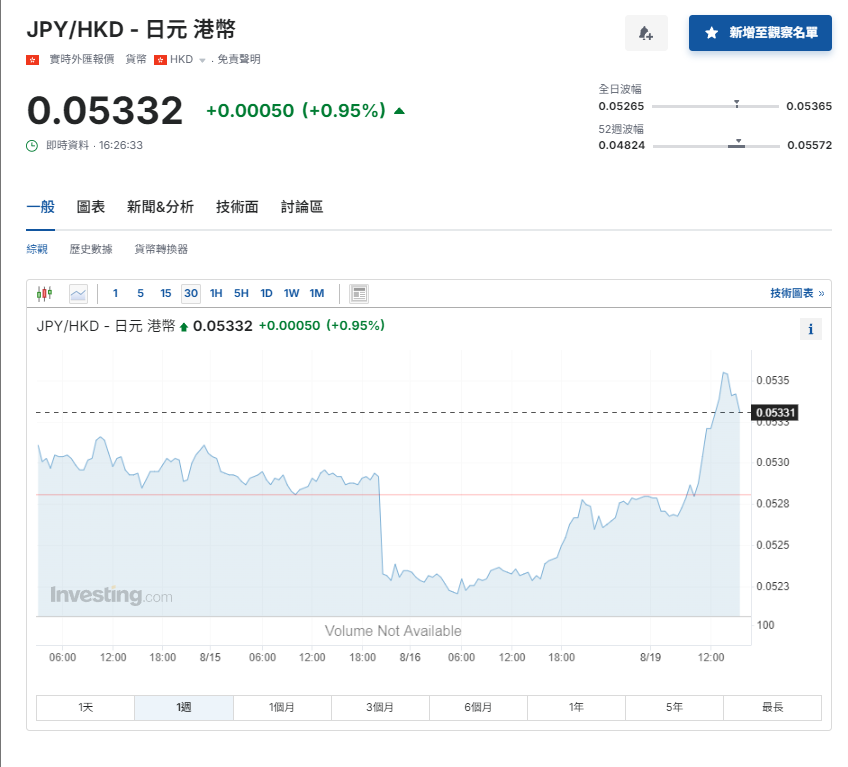Choose the 1個月 time range
Image resolution: width=848 pixels, height=767 pixels.
pos(282,707)
